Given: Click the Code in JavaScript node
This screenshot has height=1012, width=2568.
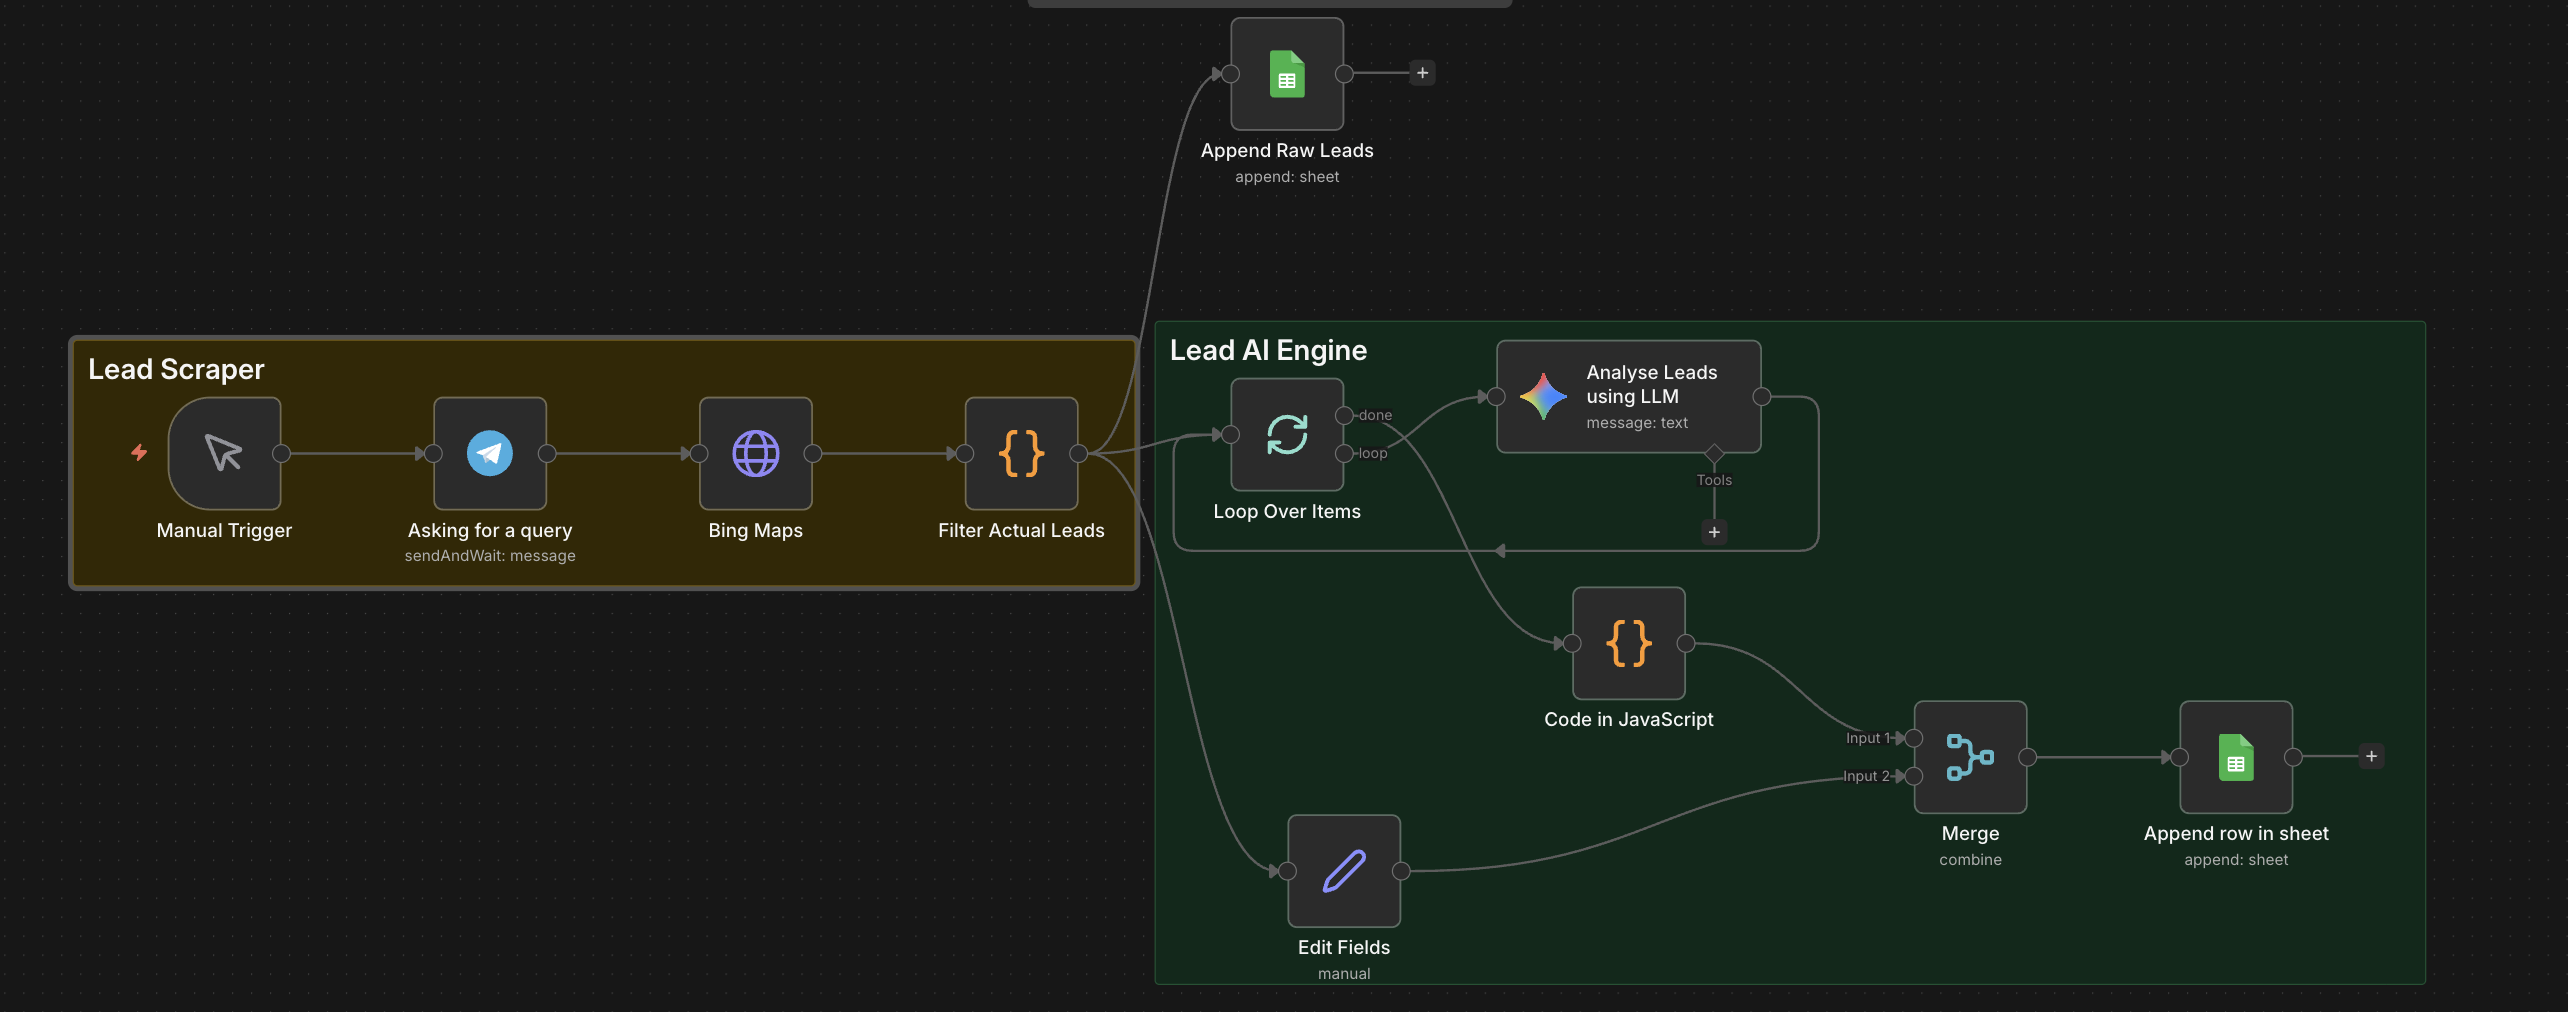Looking at the screenshot, I should [x=1628, y=643].
